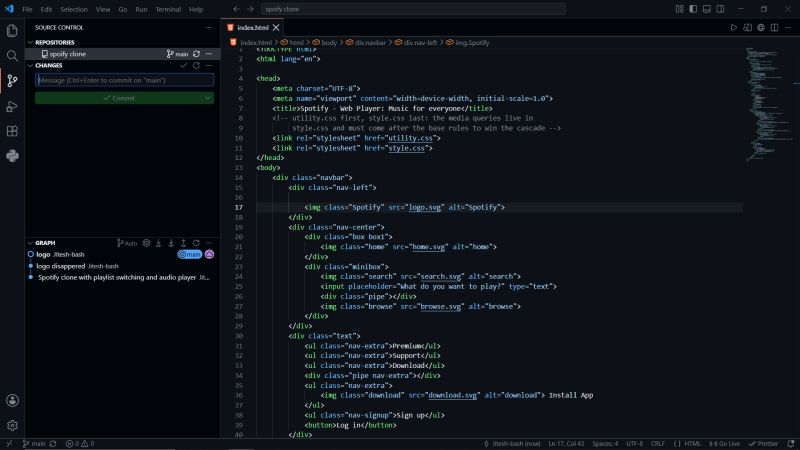Image resolution: width=800 pixels, height=450 pixels.
Task: Click Spaces: 4 indentation setting
Action: pyautogui.click(x=605, y=443)
